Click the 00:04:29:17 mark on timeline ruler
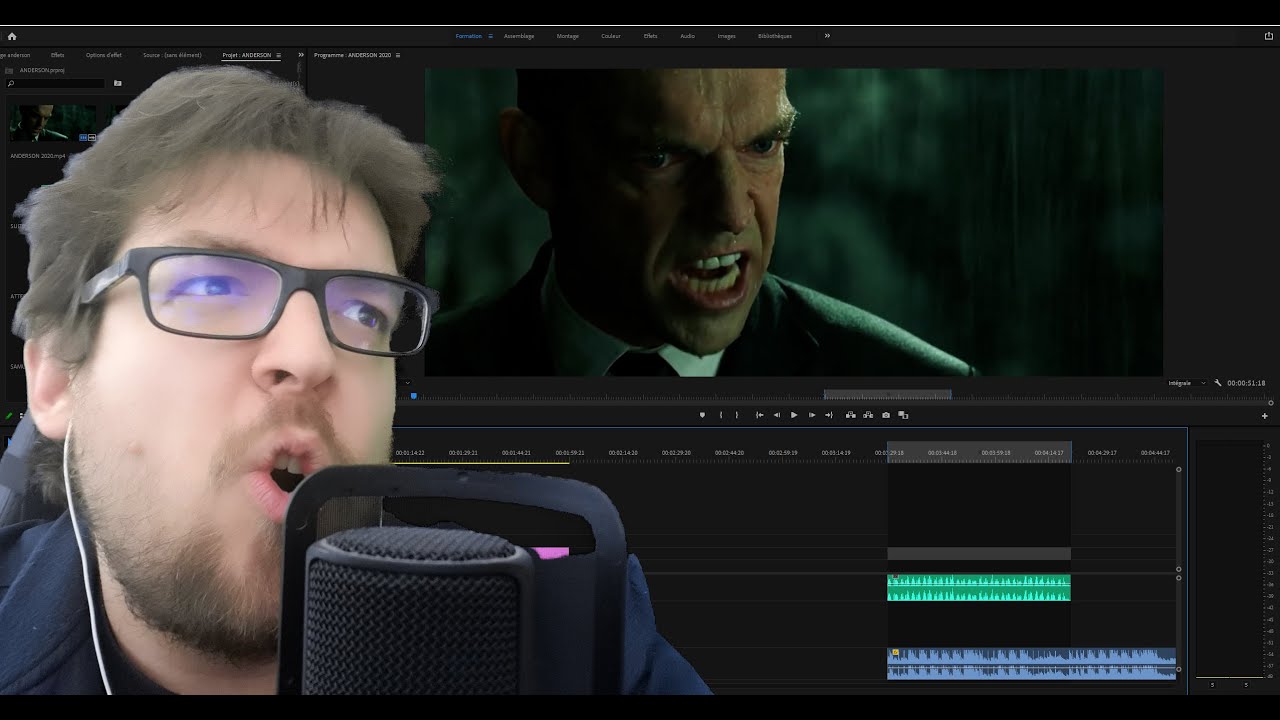1280x720 pixels. pos(1102,453)
